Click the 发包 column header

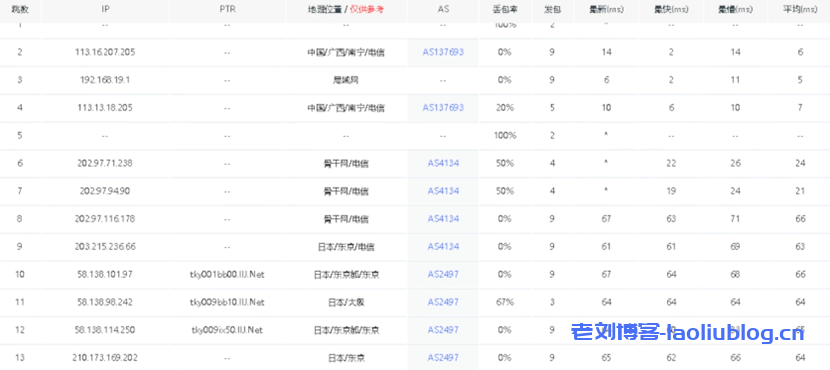[x=552, y=10]
